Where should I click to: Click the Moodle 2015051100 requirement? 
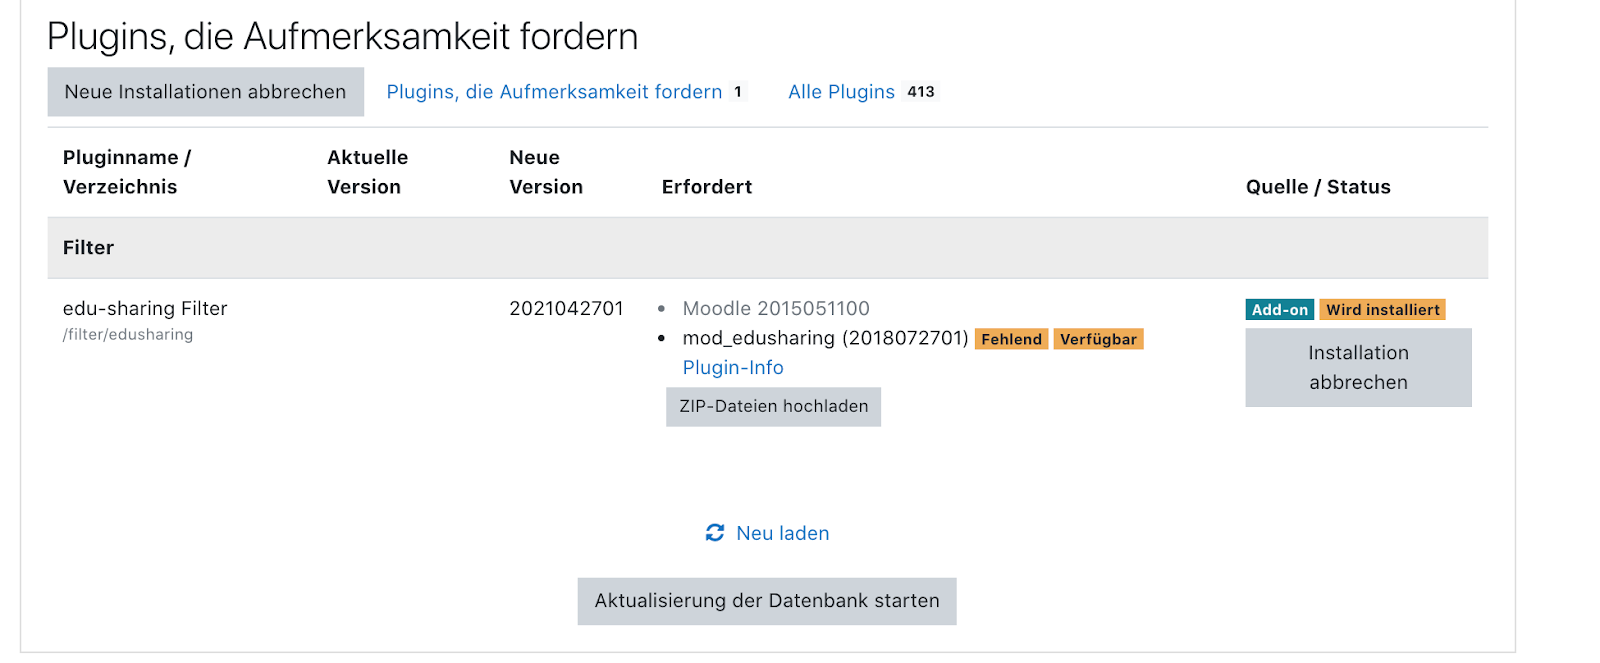click(x=776, y=308)
